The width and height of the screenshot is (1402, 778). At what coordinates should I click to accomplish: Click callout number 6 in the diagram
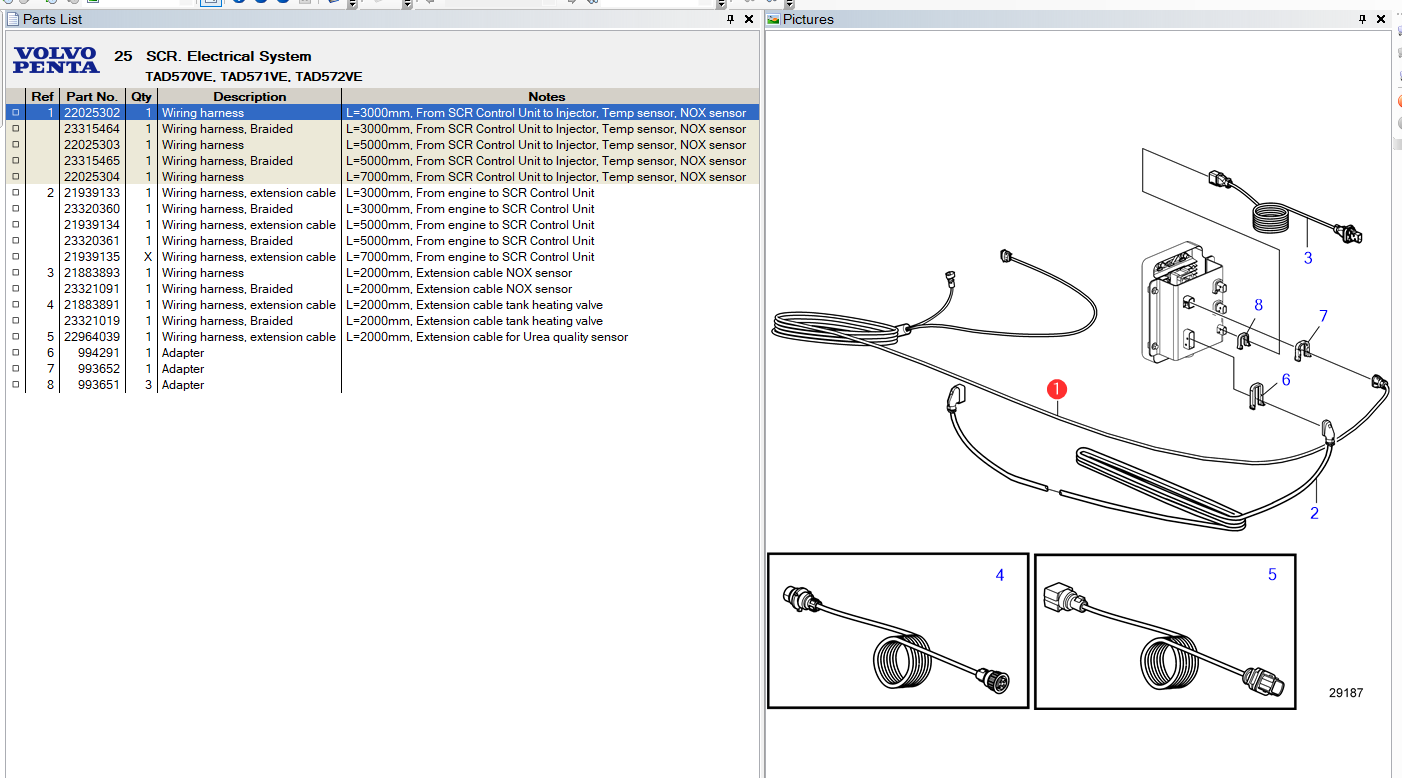click(x=1286, y=380)
